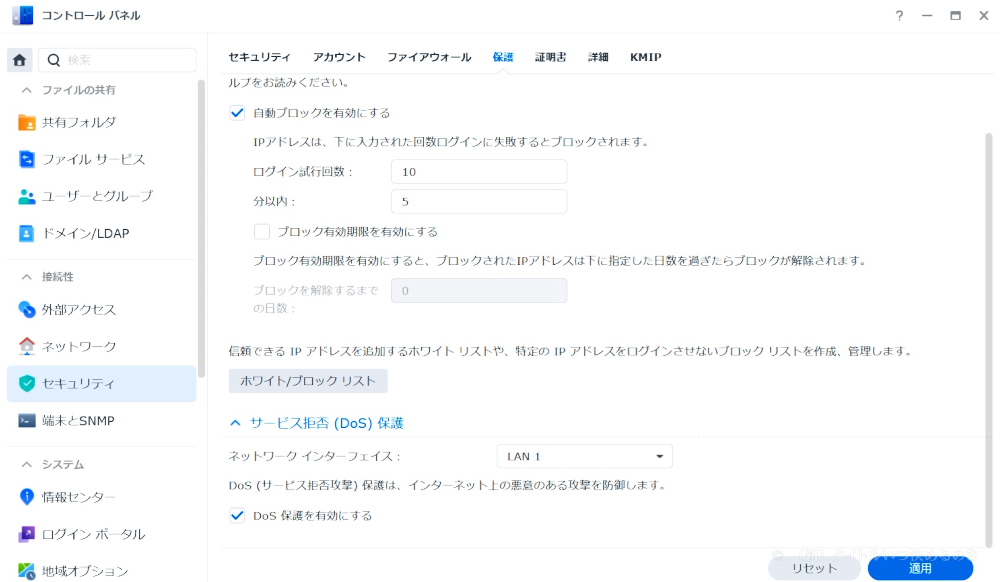Collapse the 接続性 section
The image size is (1000, 582).
coord(27,277)
